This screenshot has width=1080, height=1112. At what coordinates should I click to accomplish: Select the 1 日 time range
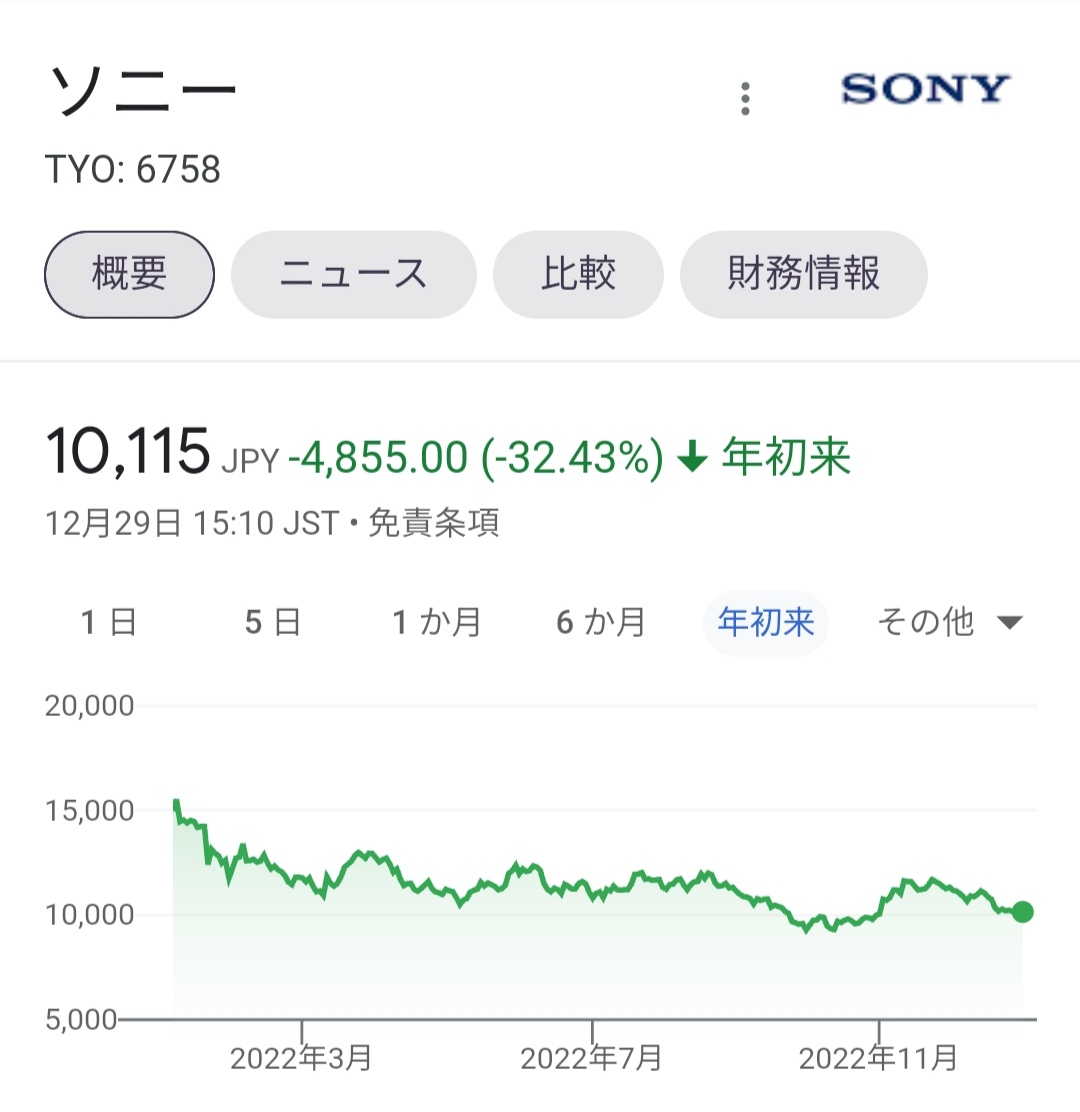(108, 622)
